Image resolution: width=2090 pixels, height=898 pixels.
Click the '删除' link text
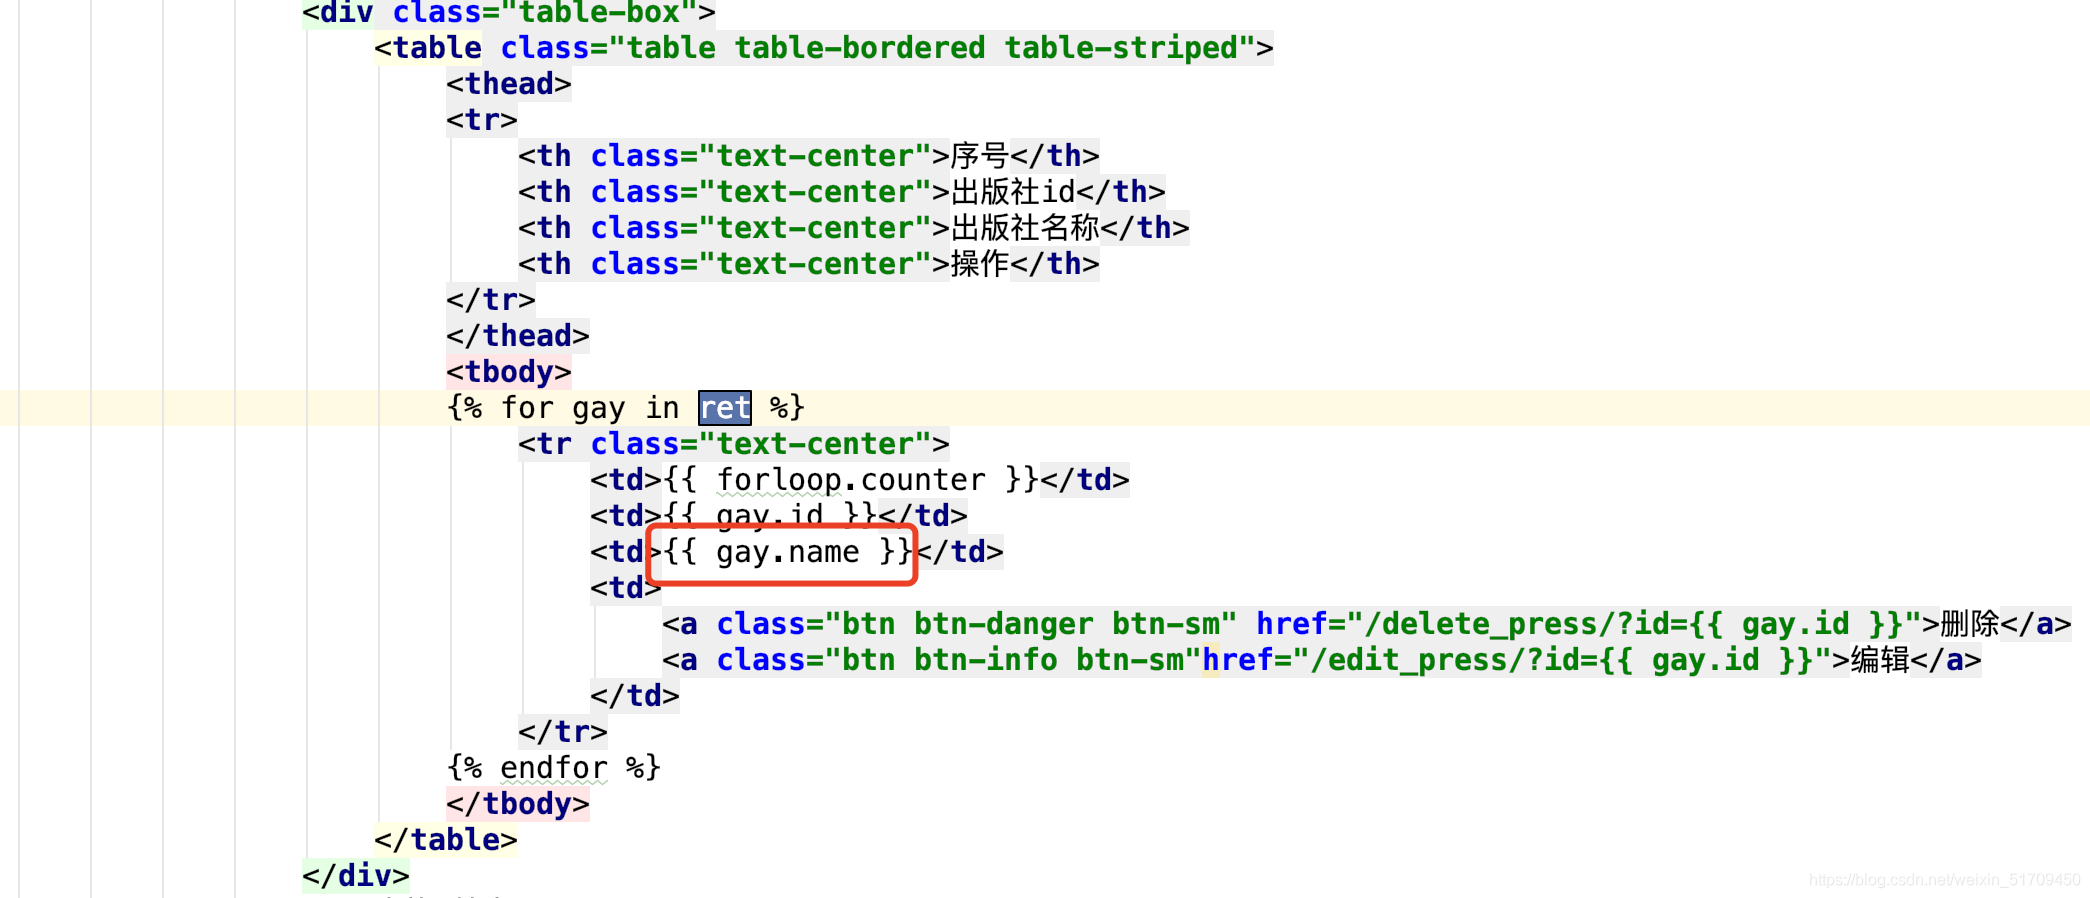pyautogui.click(x=1970, y=624)
